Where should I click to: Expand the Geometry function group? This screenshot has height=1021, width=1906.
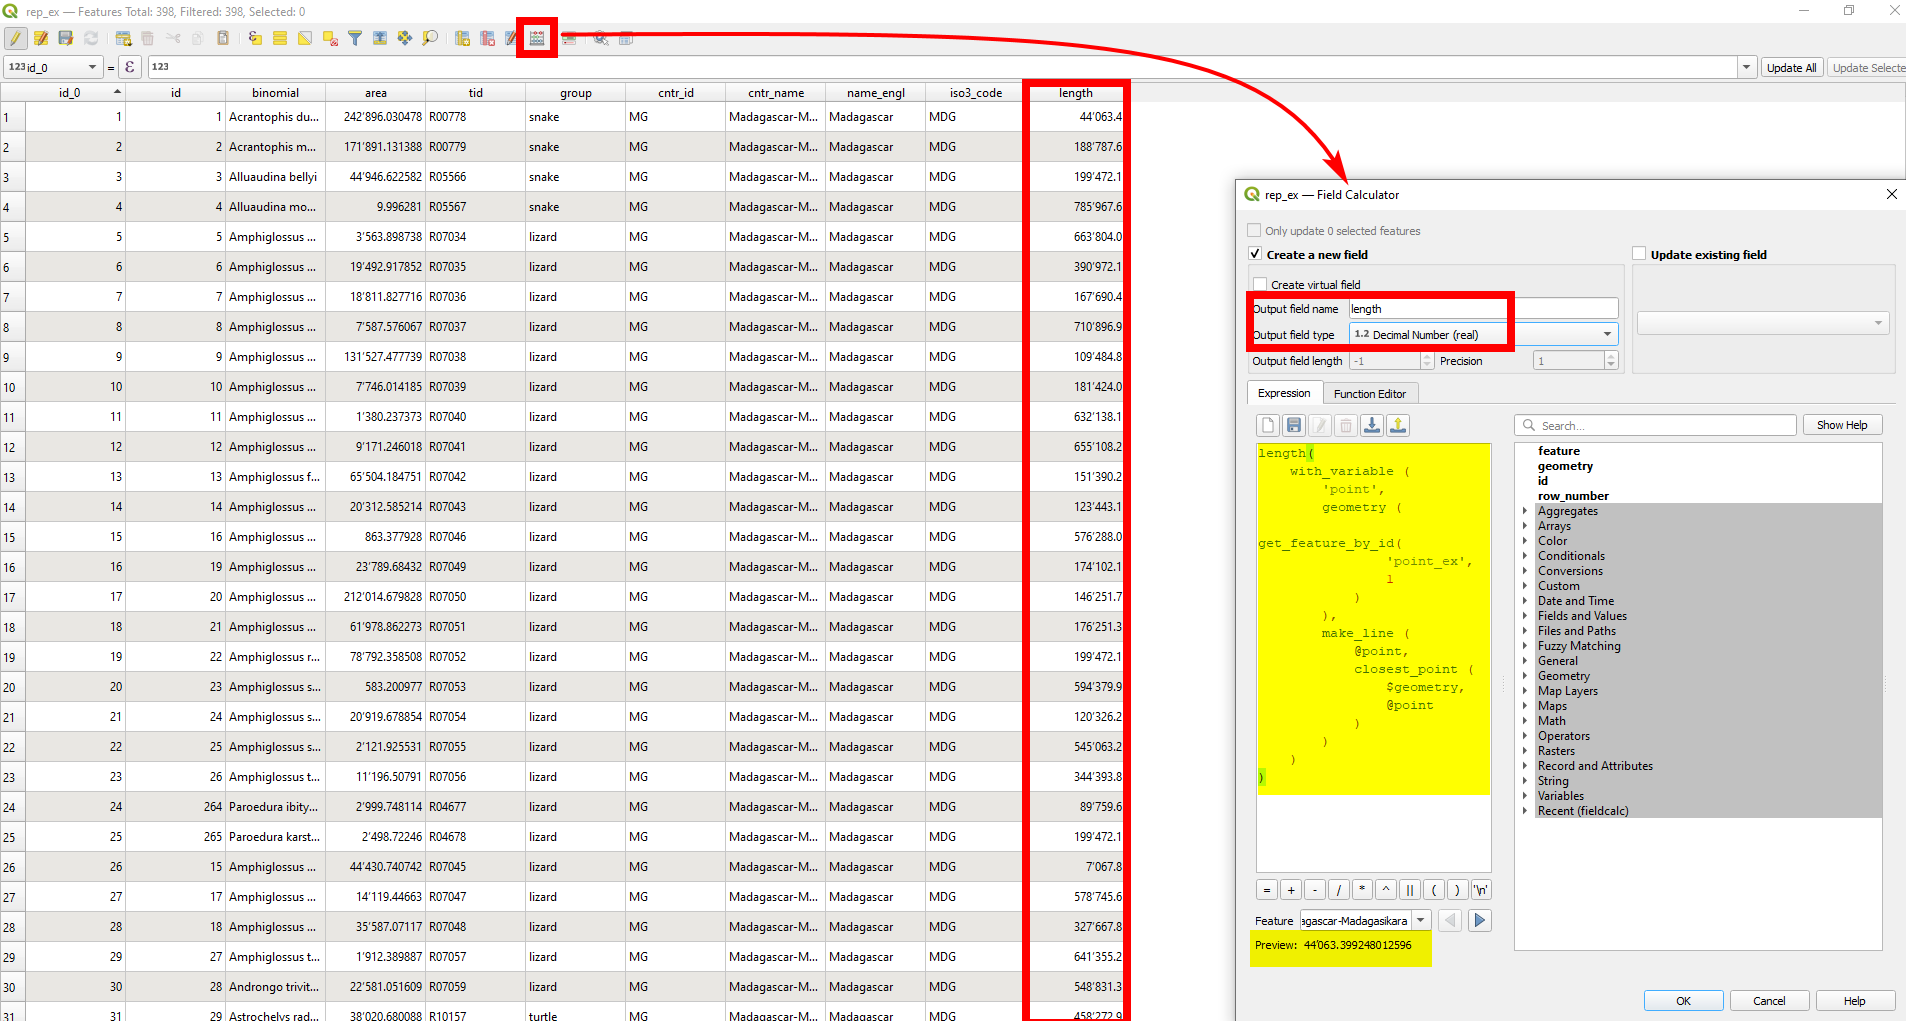tap(1525, 676)
